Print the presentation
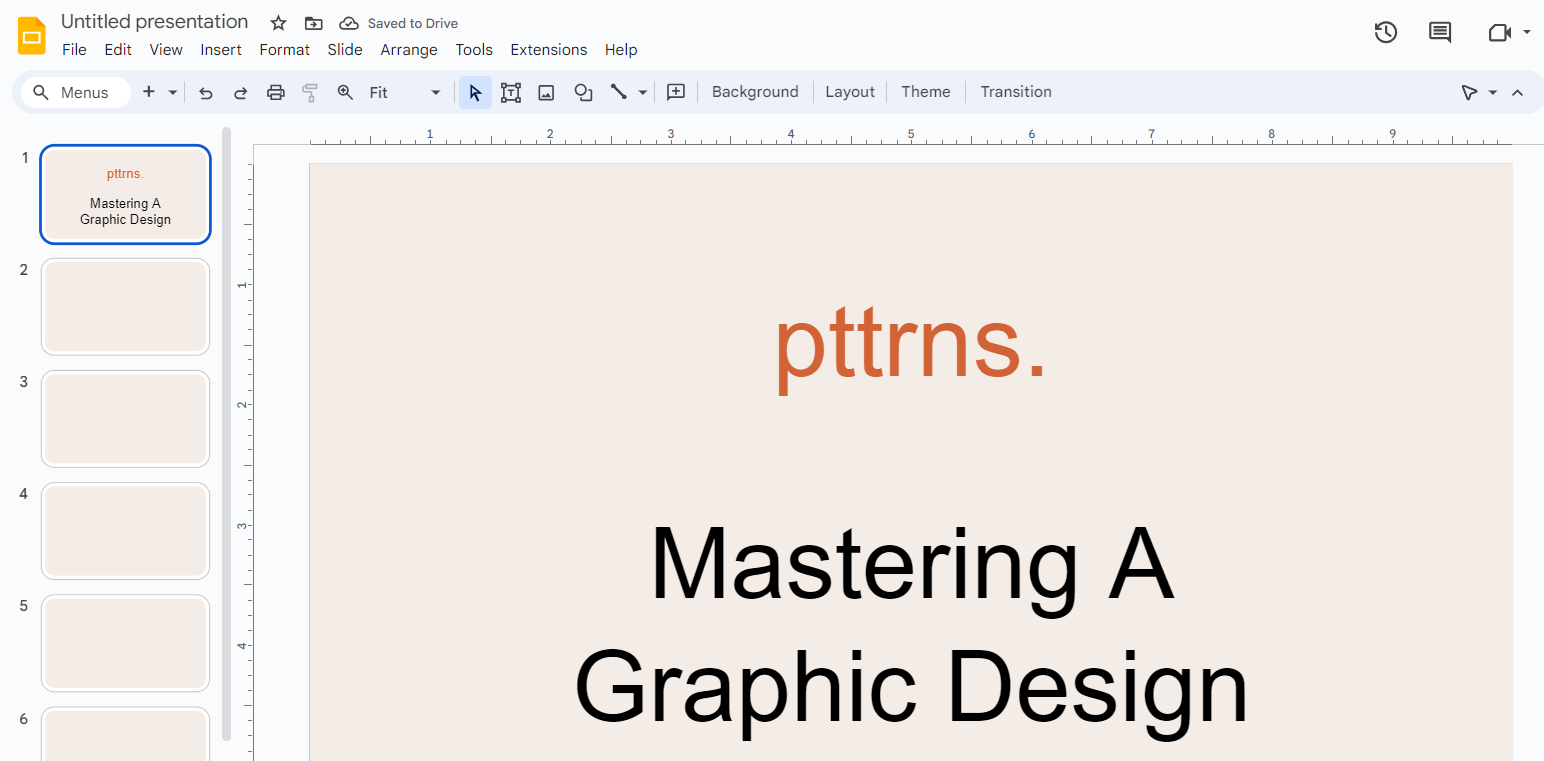1544x761 pixels. pos(276,92)
